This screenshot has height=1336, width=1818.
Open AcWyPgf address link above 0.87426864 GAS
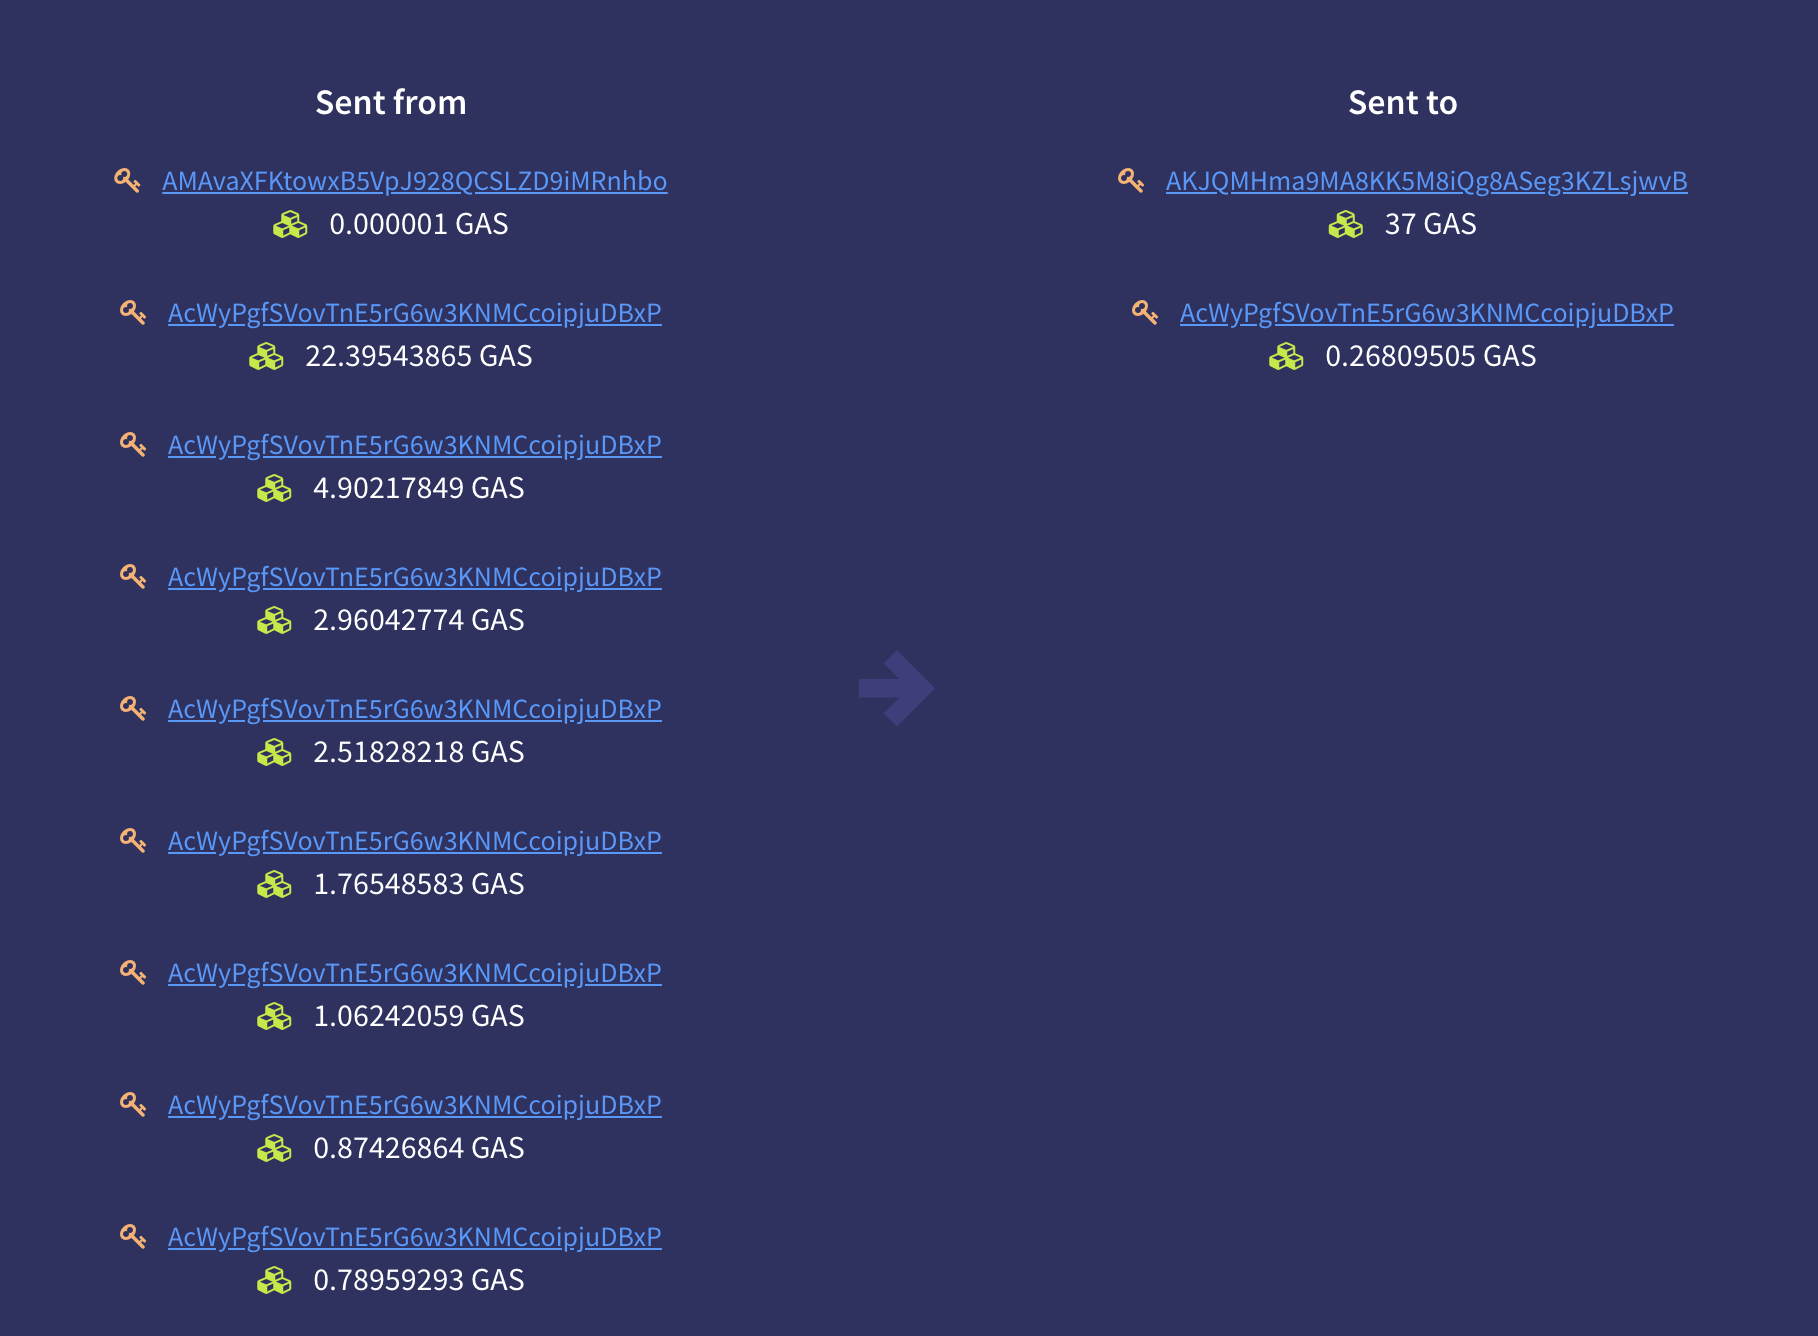pos(415,1105)
